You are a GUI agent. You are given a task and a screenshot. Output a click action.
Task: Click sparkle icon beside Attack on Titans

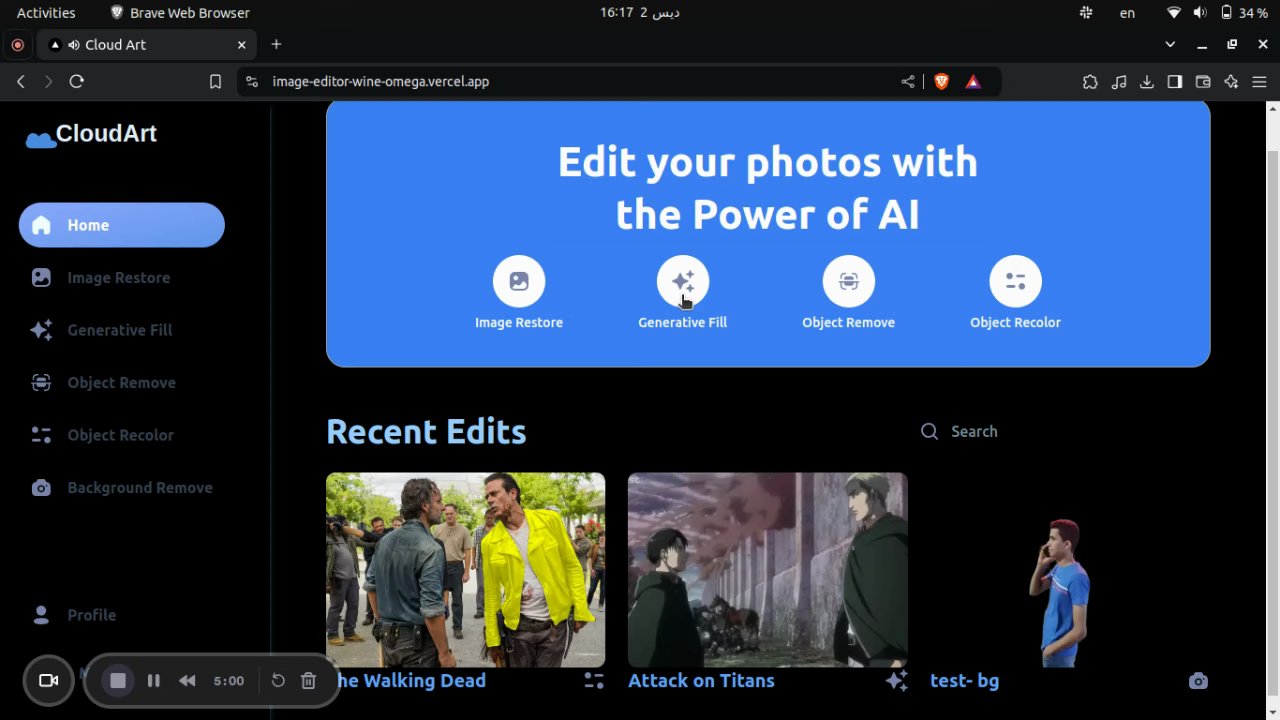pos(896,680)
